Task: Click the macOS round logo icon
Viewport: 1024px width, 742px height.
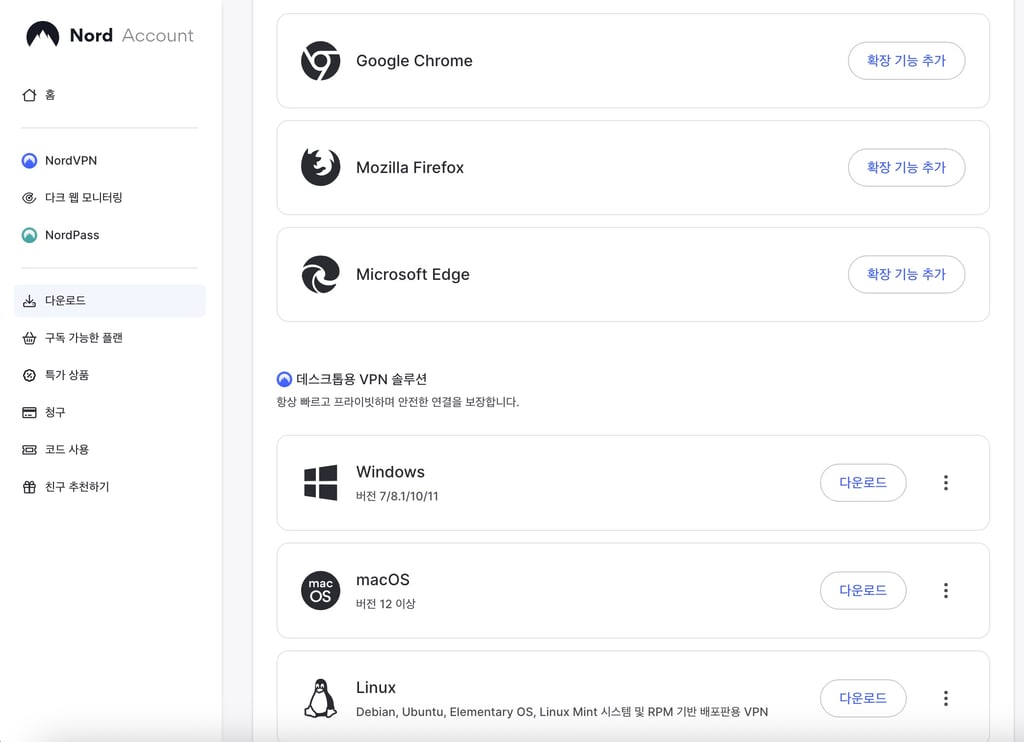Action: point(321,590)
